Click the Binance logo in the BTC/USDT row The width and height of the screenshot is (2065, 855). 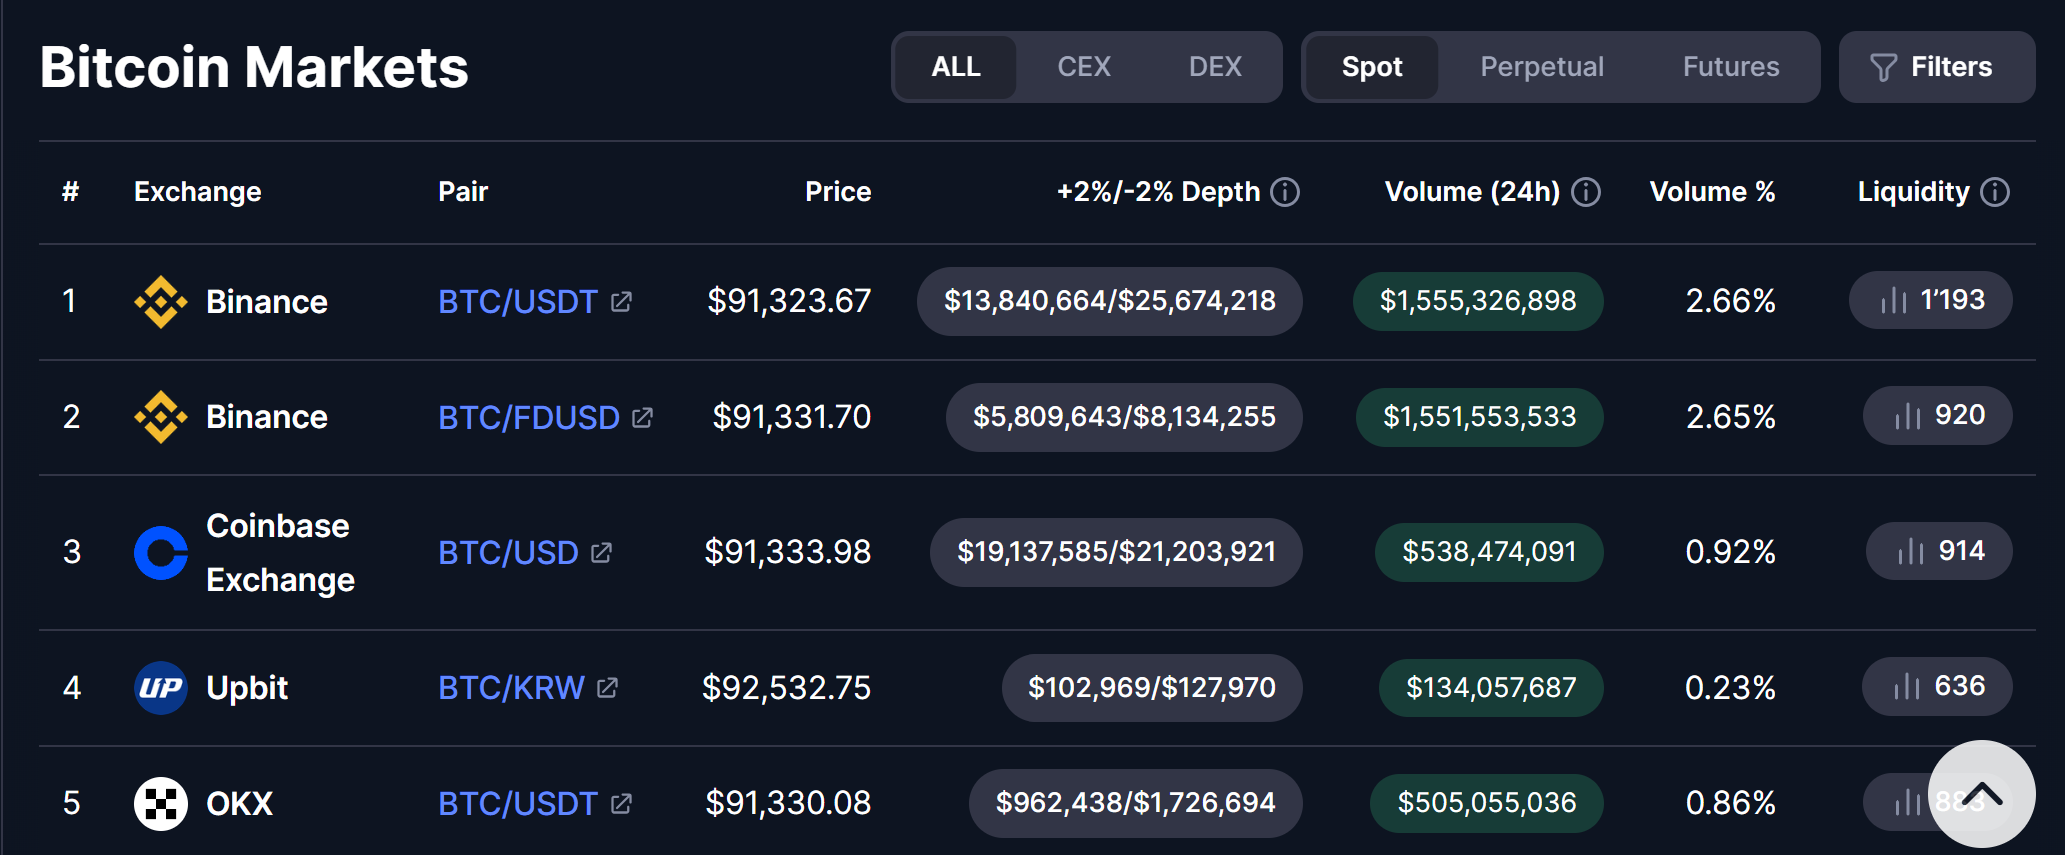click(160, 302)
